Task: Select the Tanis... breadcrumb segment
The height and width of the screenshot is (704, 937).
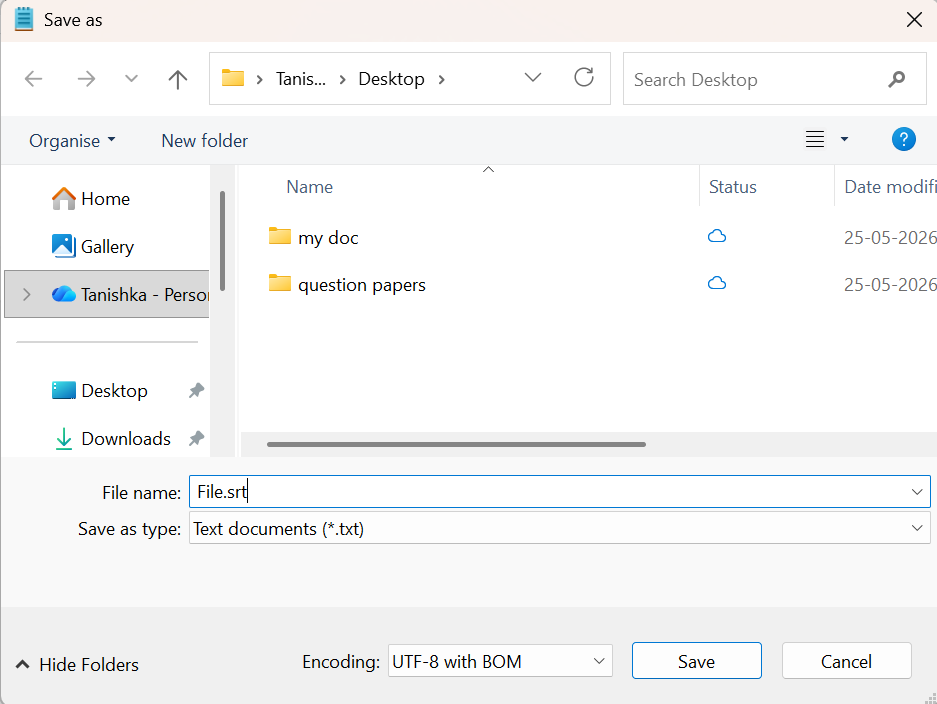Action: (301, 79)
